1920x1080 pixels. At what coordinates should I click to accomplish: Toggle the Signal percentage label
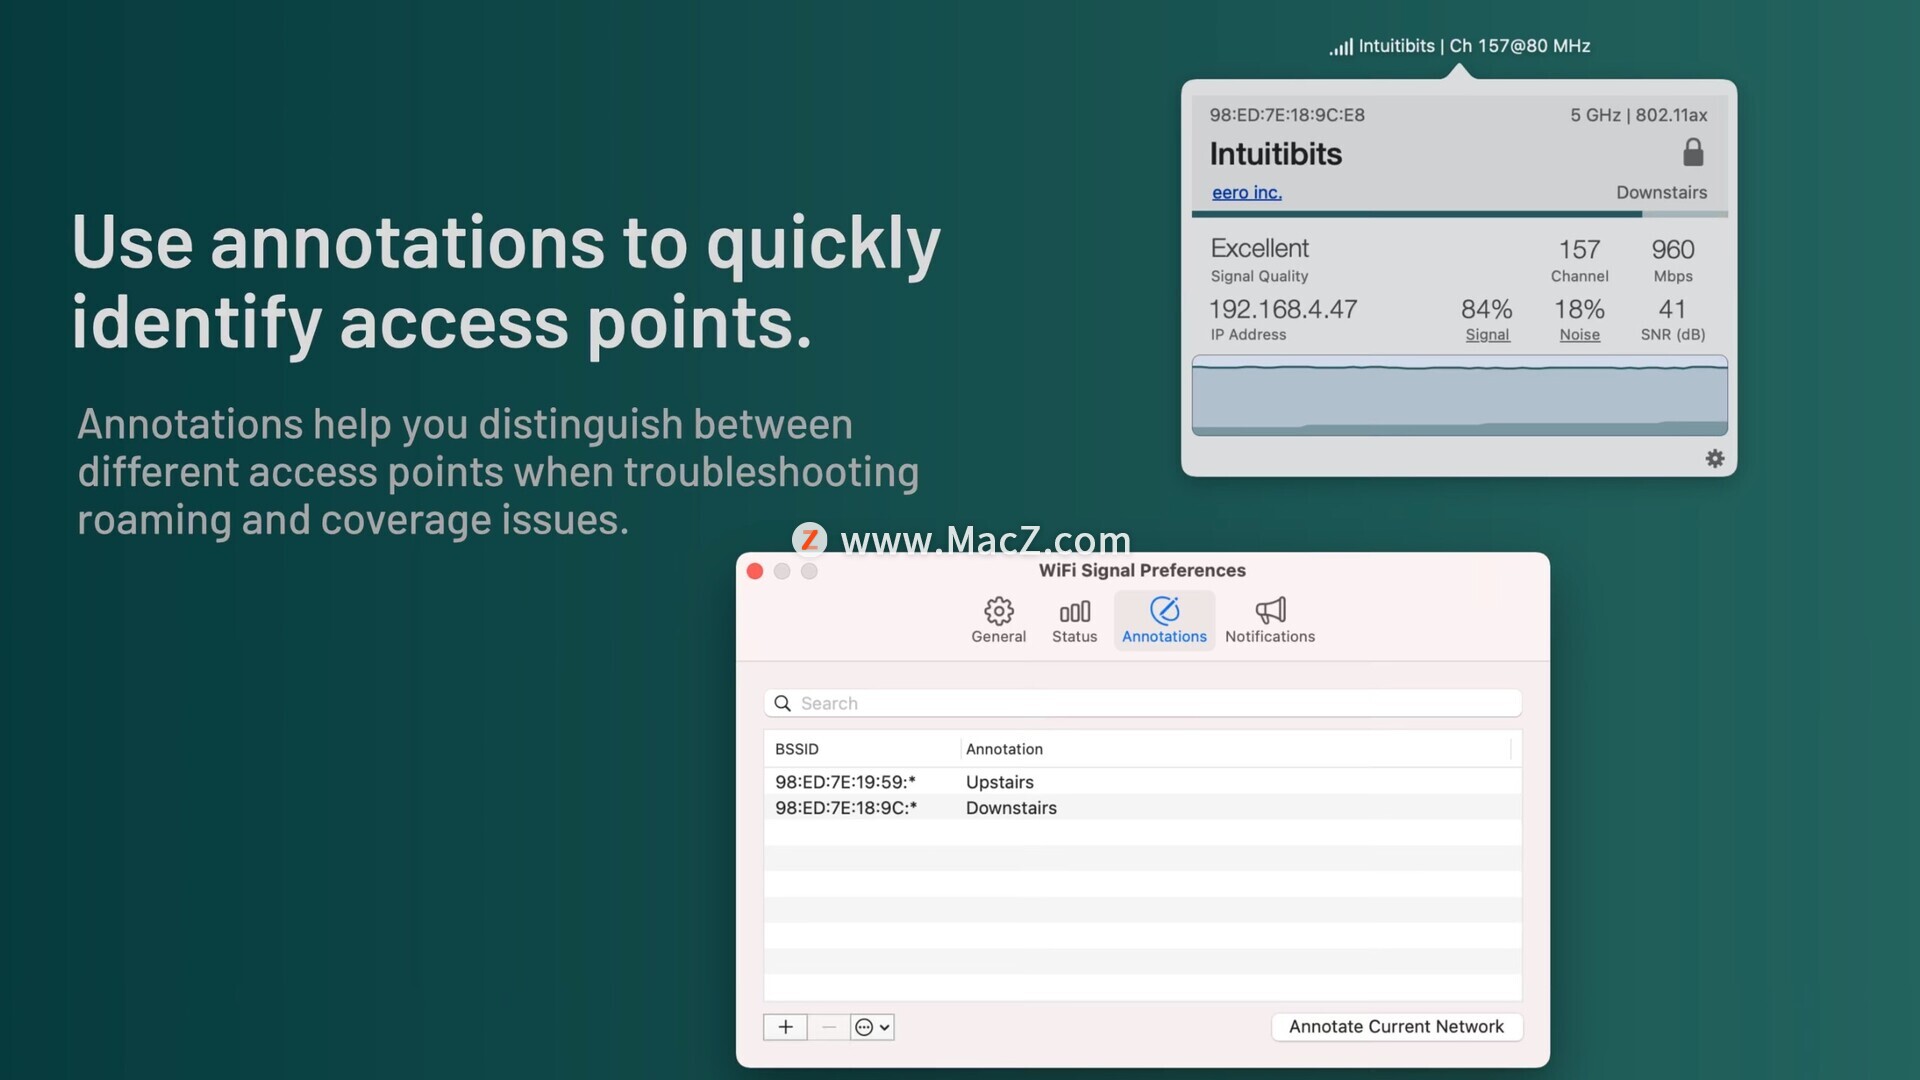tap(1486, 335)
